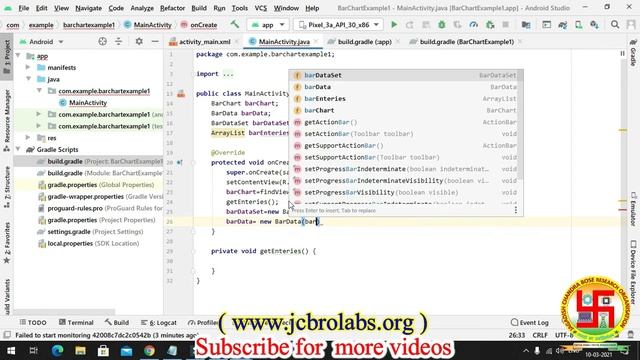Sync project with Gradle files icon
Image resolution: width=640 pixels, height=360 pixels.
click(563, 25)
